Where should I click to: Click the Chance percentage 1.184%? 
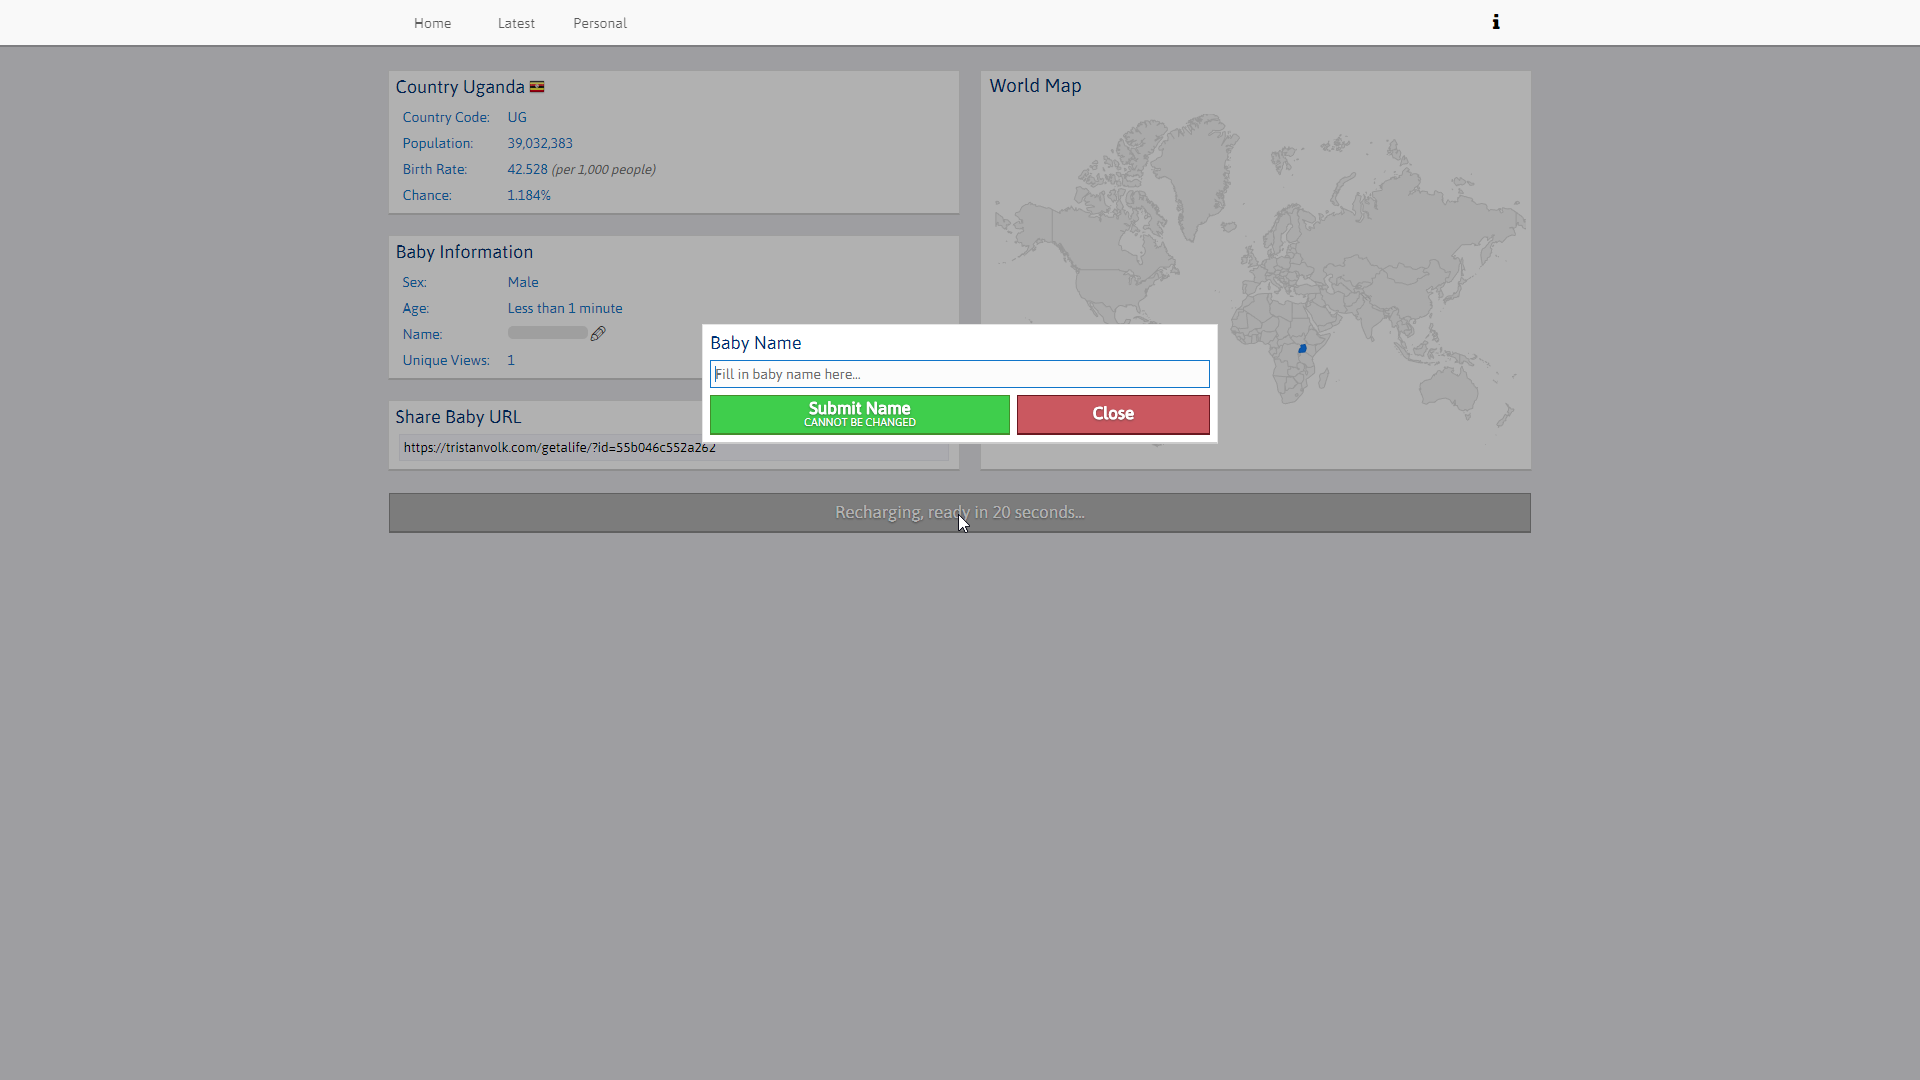click(528, 195)
